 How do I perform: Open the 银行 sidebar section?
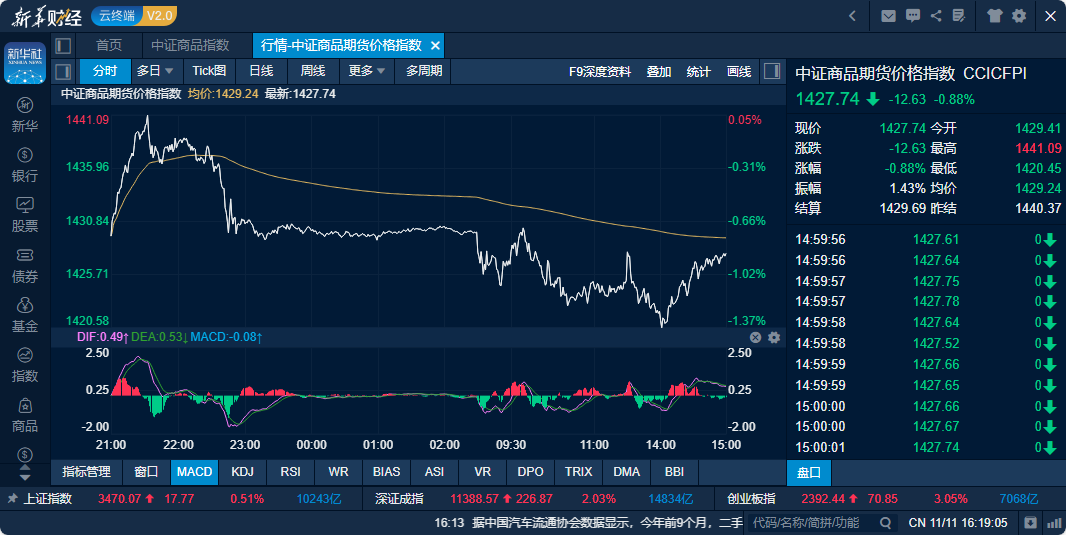tap(24, 165)
